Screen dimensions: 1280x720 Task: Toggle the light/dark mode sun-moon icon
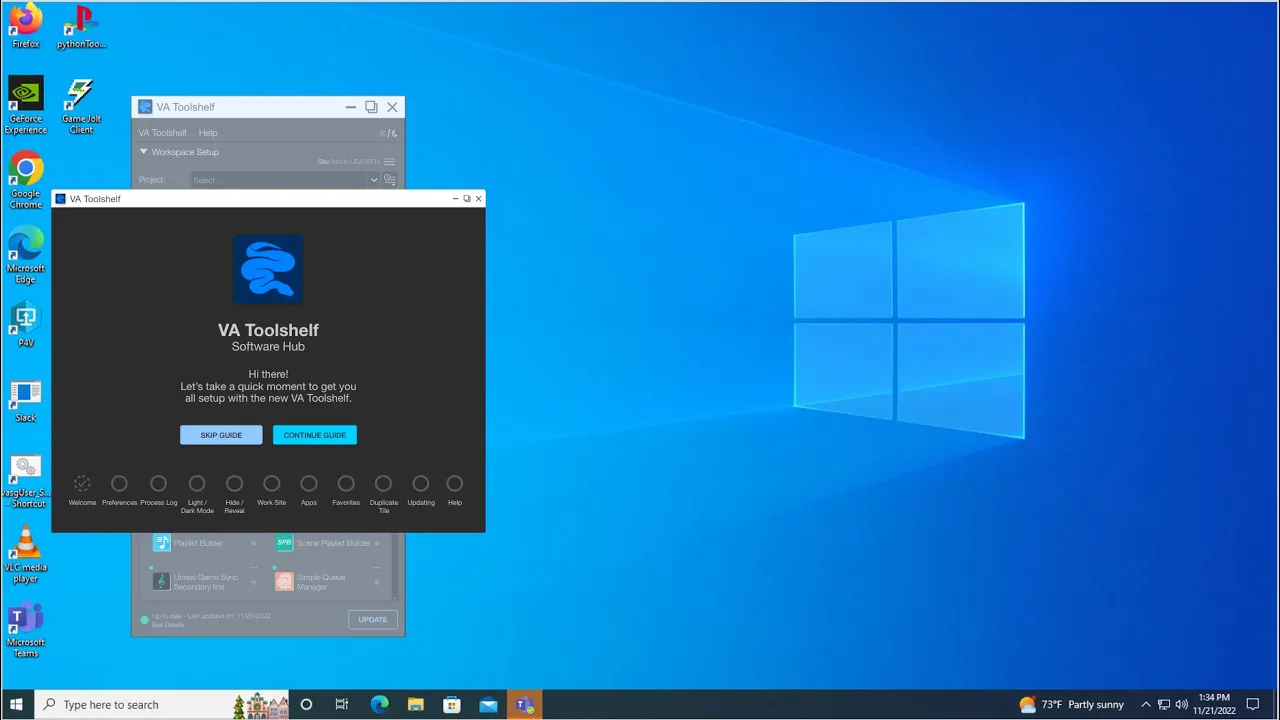tap(388, 133)
